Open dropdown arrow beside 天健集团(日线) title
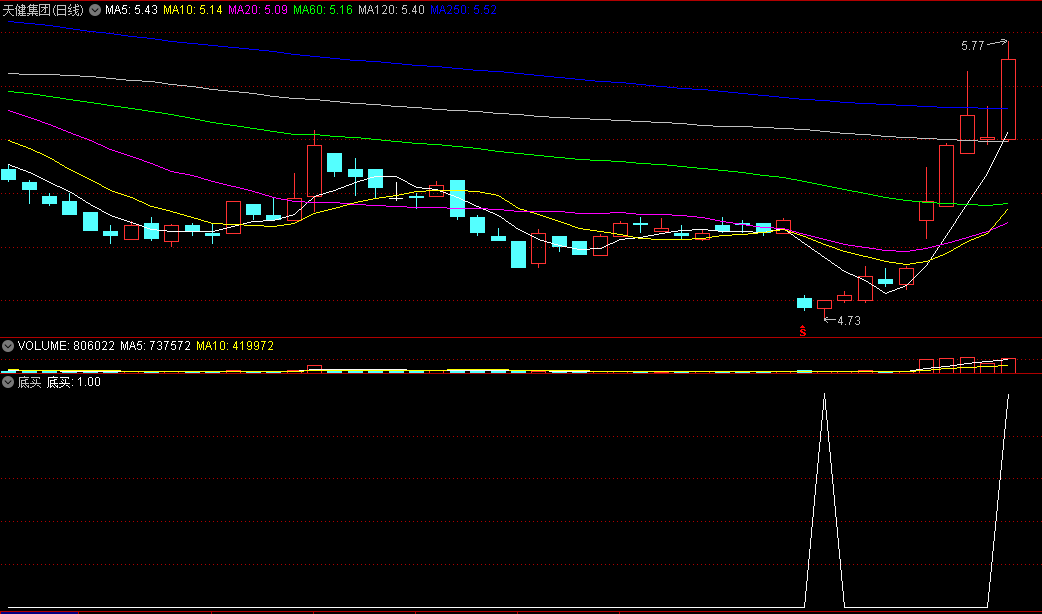Viewport: 1042px width, 614px height. pos(95,10)
